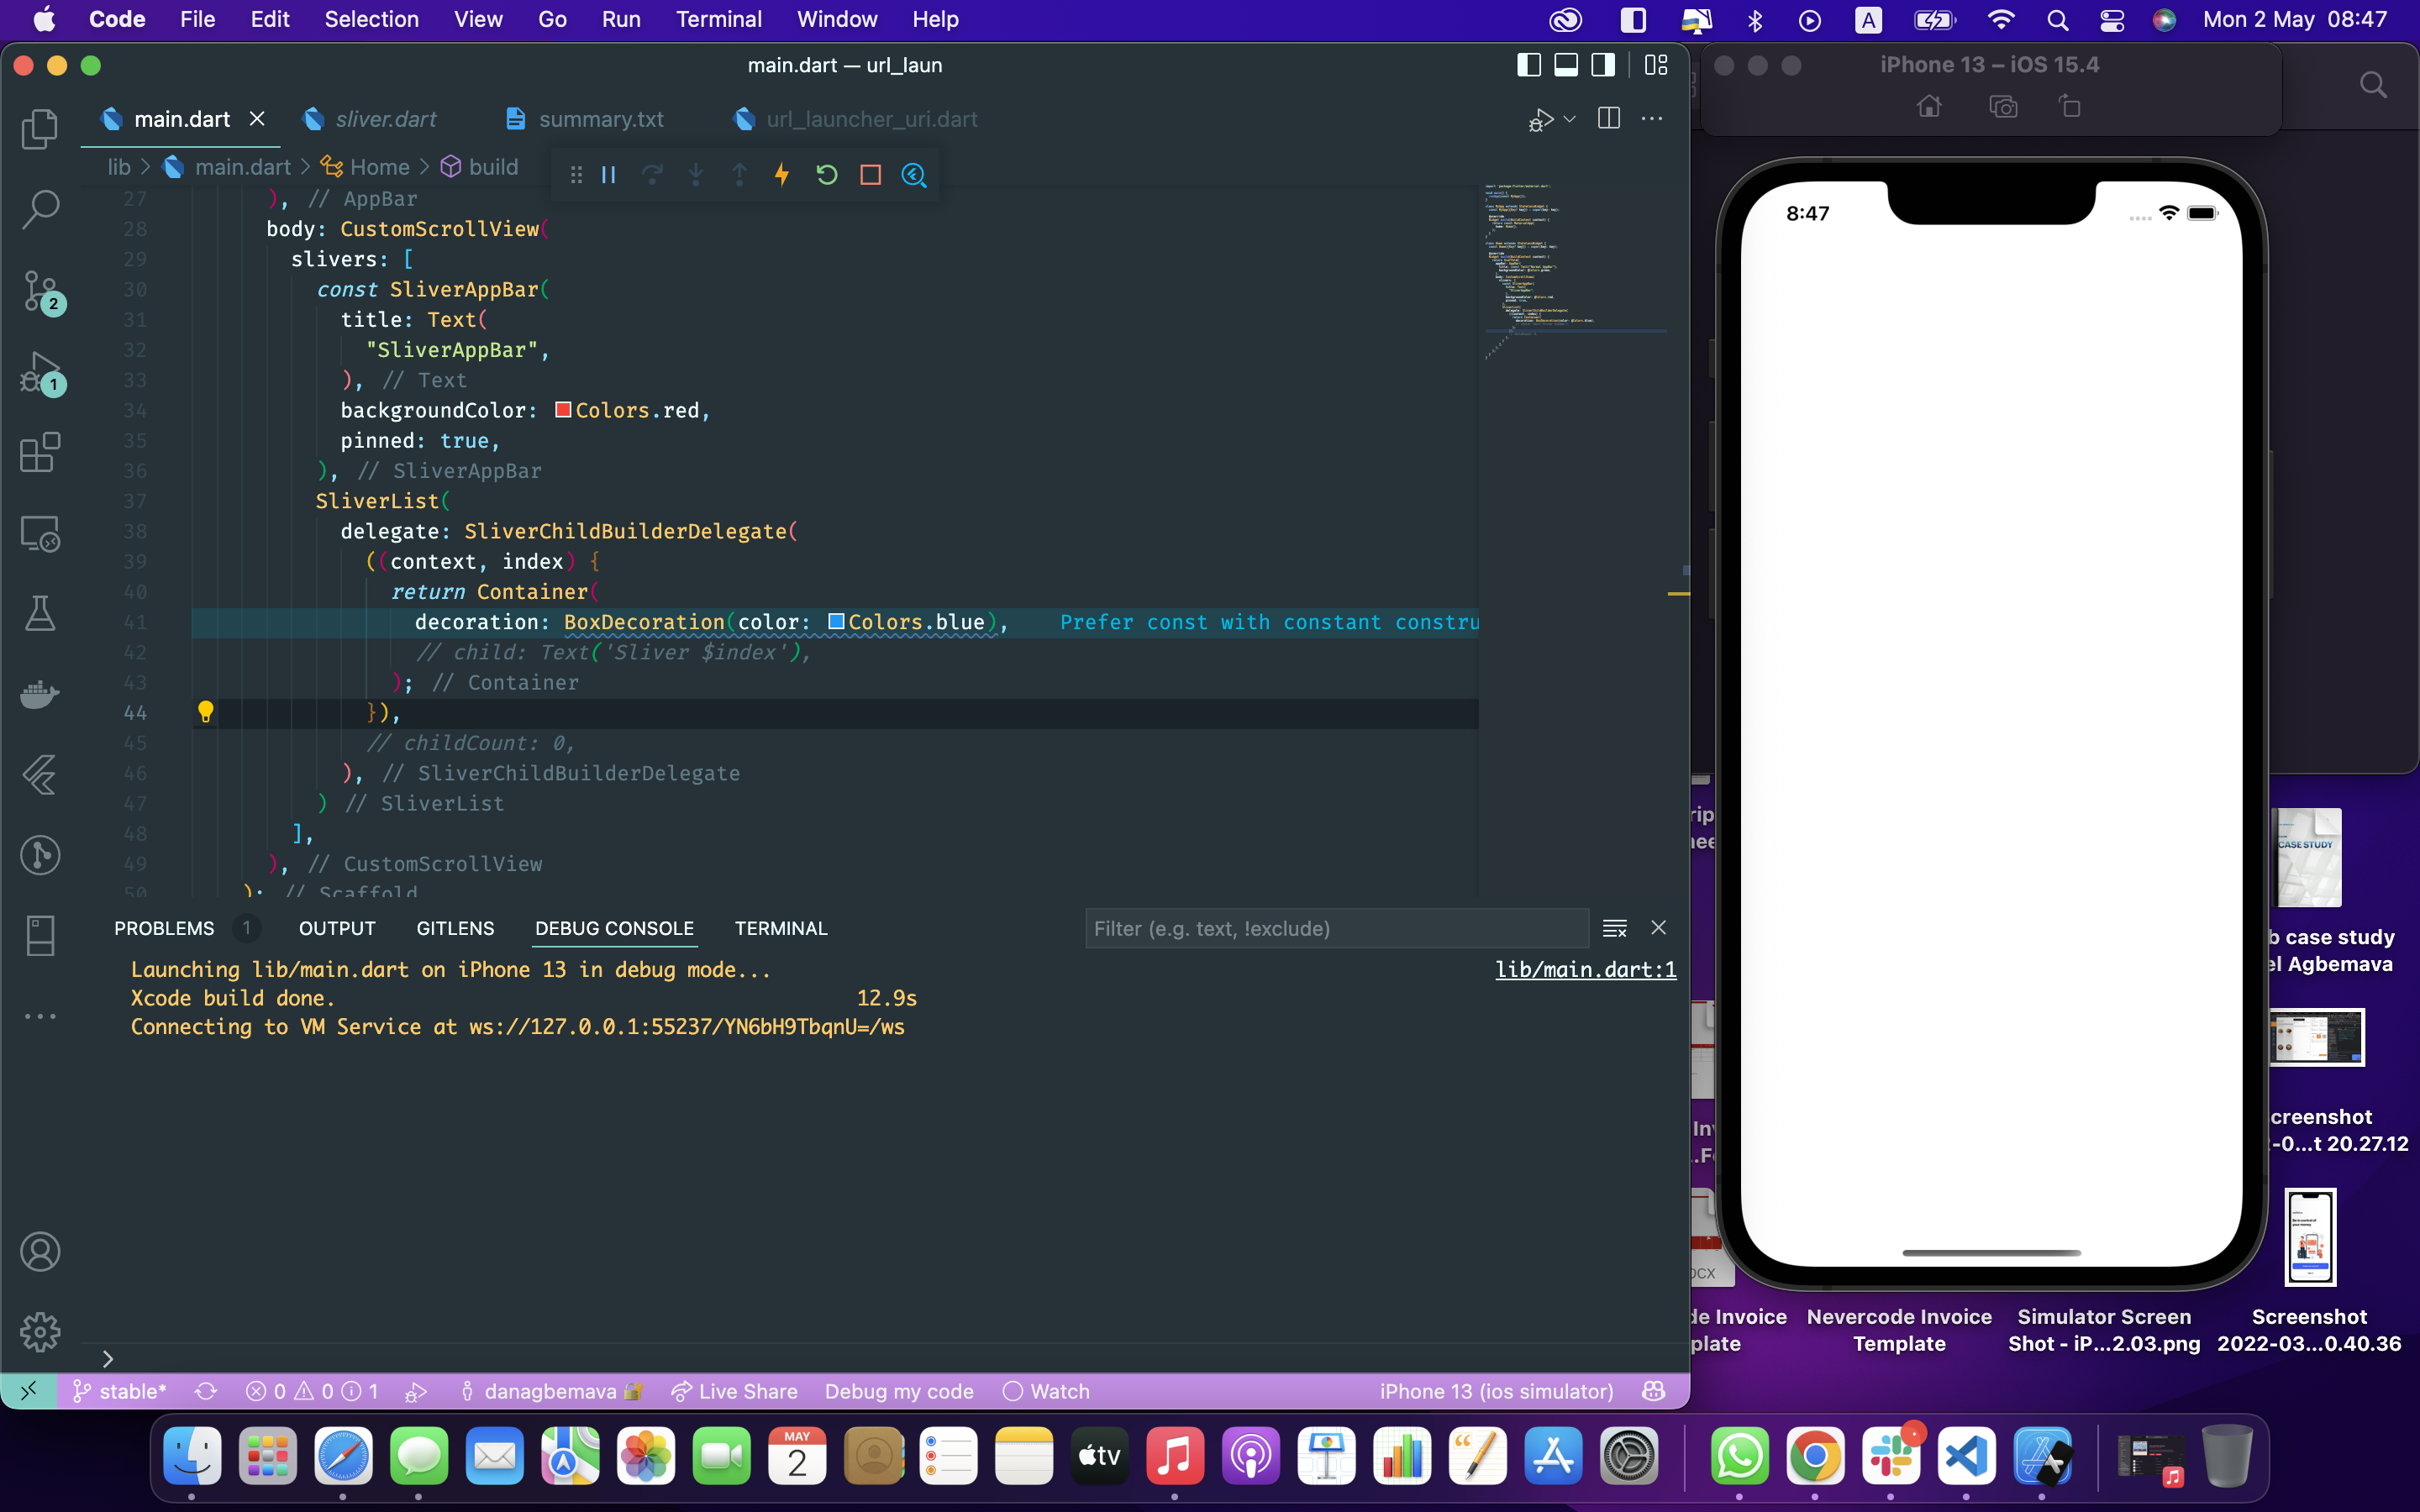Image resolution: width=2420 pixels, height=1512 pixels.
Task: Open the sliver.dart editor tab
Action: coord(385,119)
